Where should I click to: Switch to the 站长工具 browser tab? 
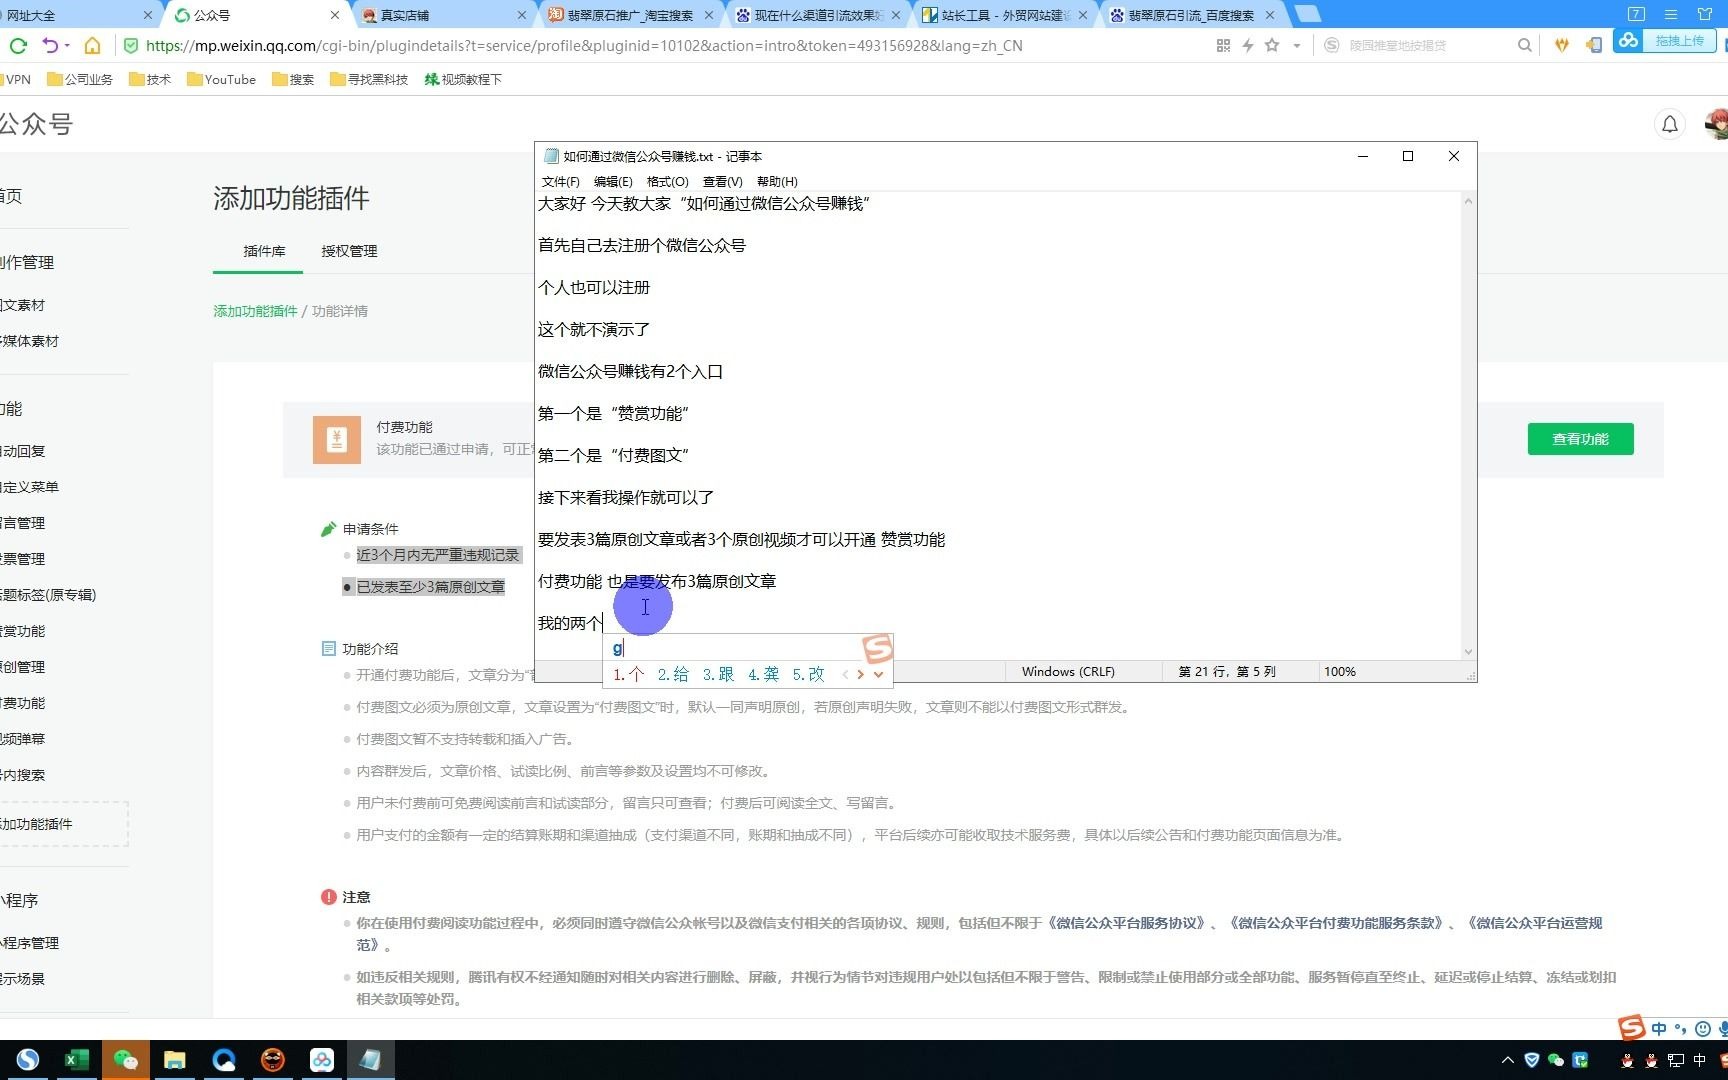[1004, 15]
